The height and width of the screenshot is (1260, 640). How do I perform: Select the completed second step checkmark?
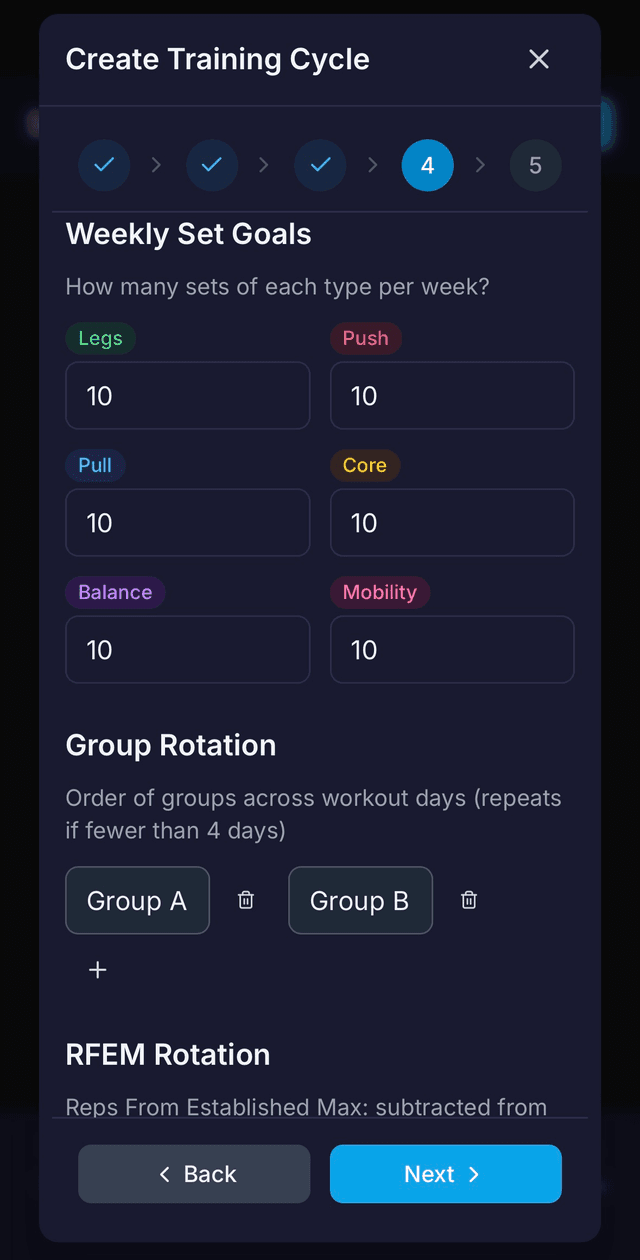212,165
